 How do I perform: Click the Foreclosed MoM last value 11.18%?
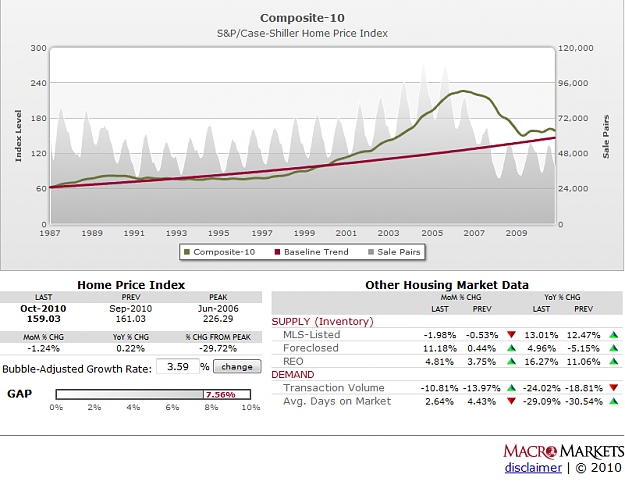[x=440, y=348]
